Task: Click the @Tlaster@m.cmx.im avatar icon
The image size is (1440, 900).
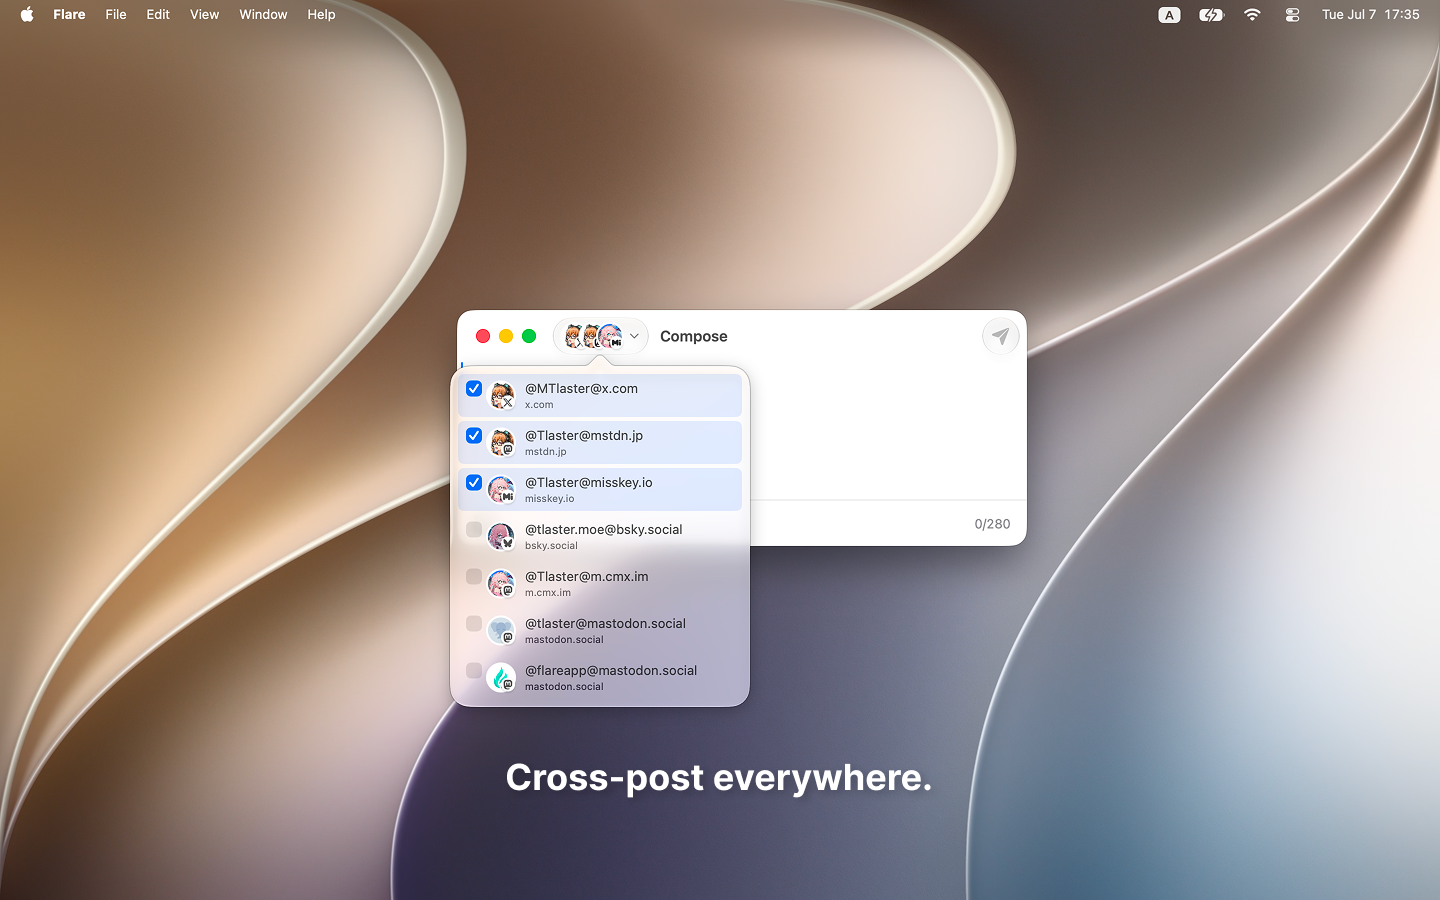Action: 501,583
